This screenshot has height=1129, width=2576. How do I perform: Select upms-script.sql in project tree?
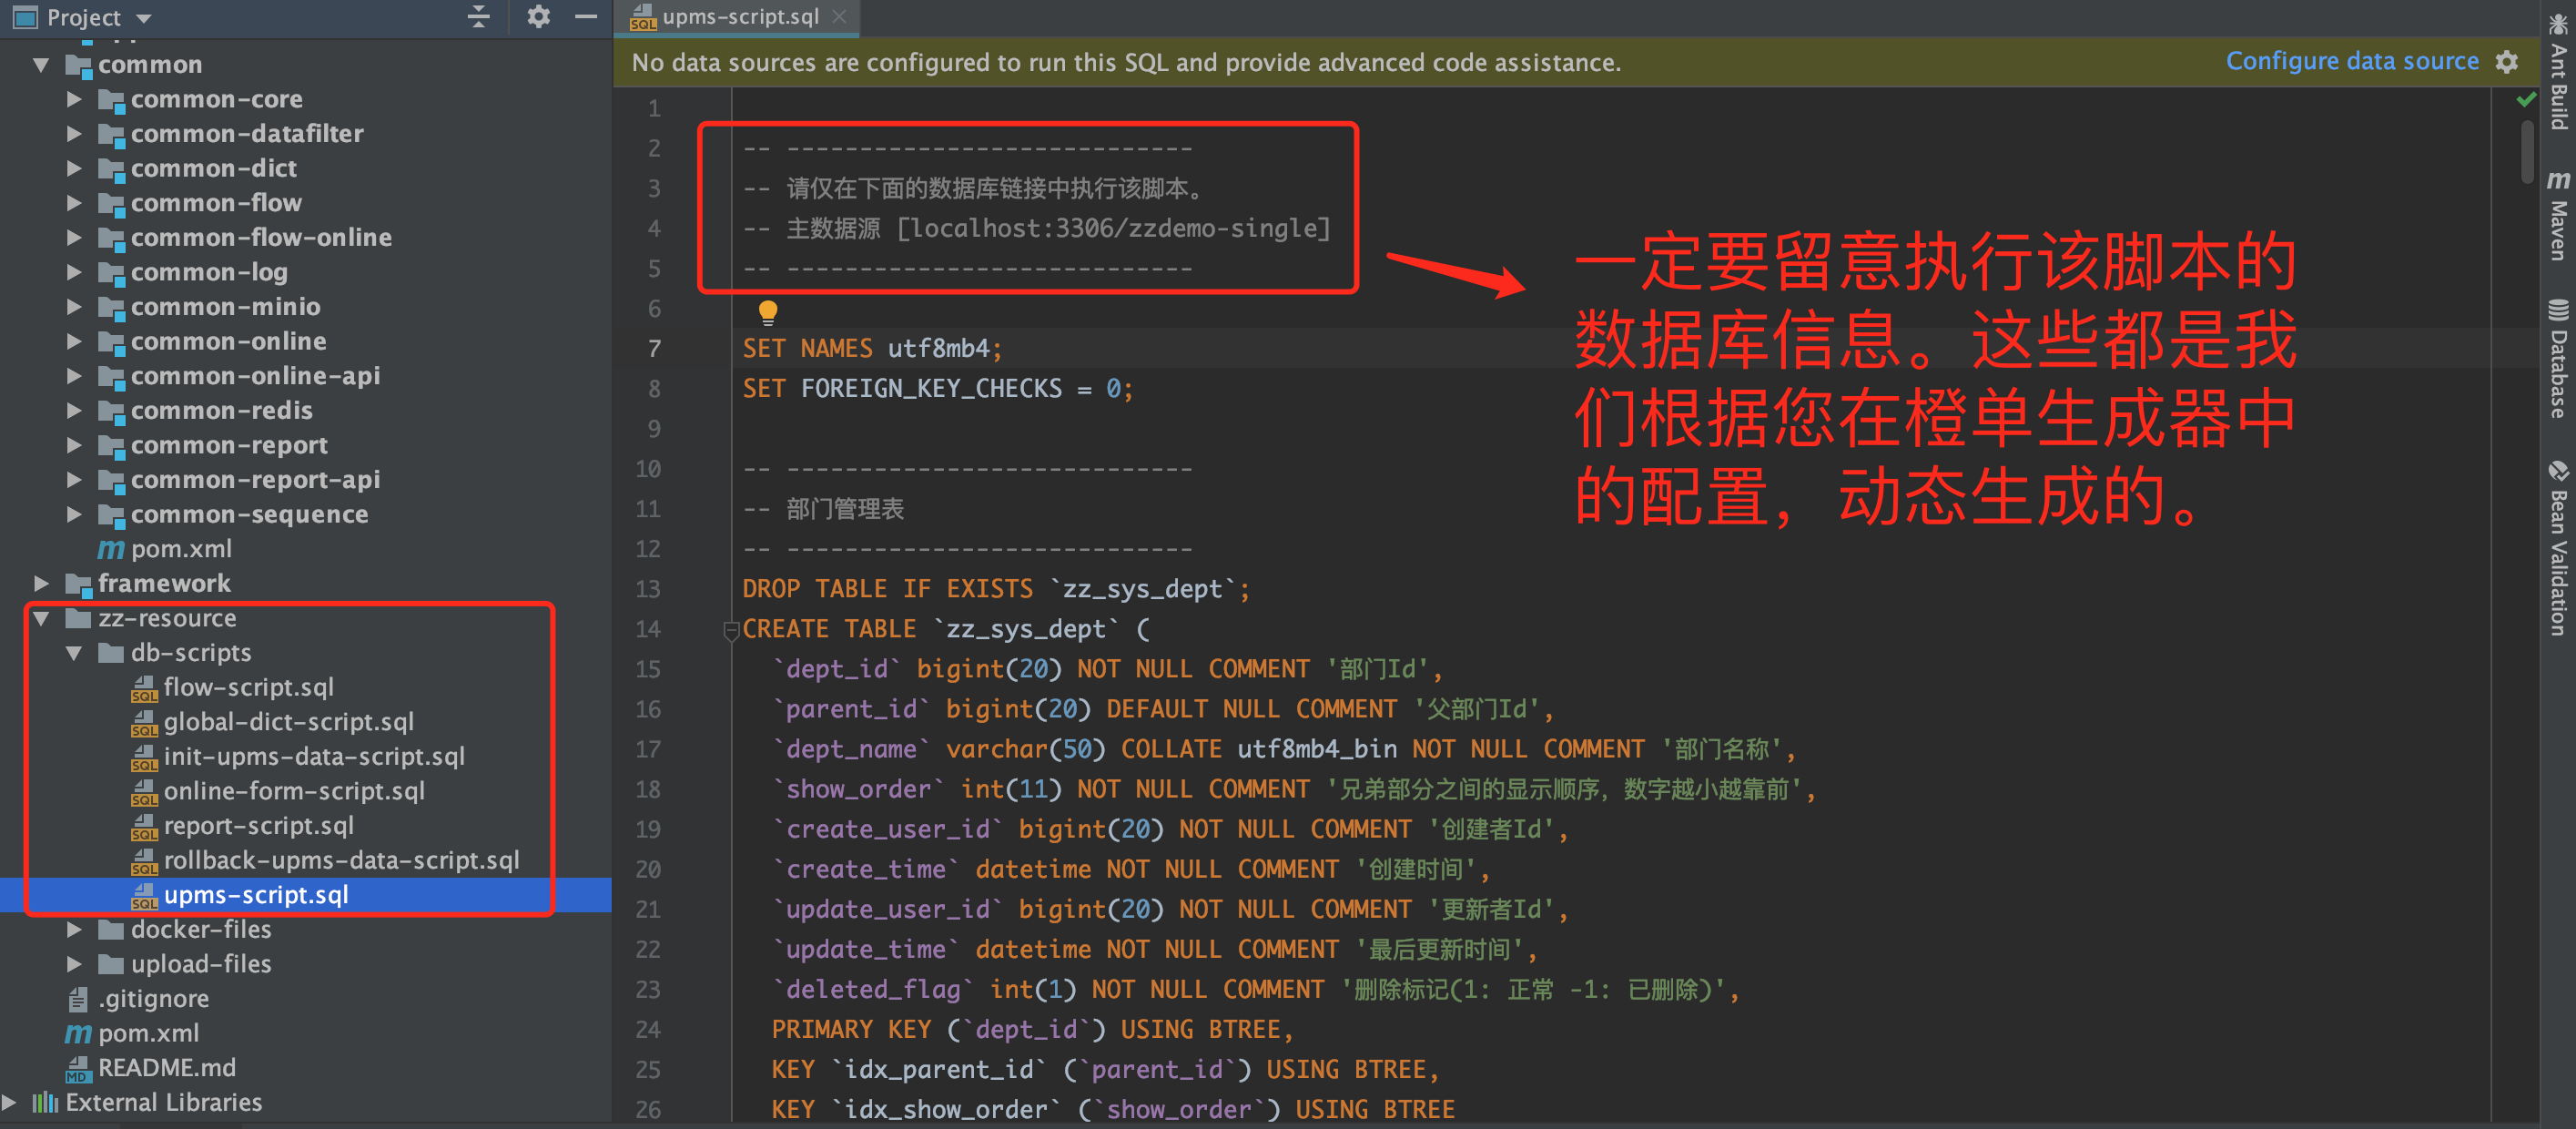pyautogui.click(x=256, y=895)
